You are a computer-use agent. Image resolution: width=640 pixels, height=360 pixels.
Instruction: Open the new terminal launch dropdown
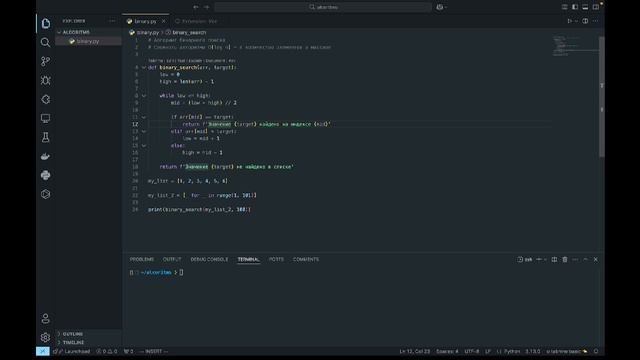[x=545, y=260]
